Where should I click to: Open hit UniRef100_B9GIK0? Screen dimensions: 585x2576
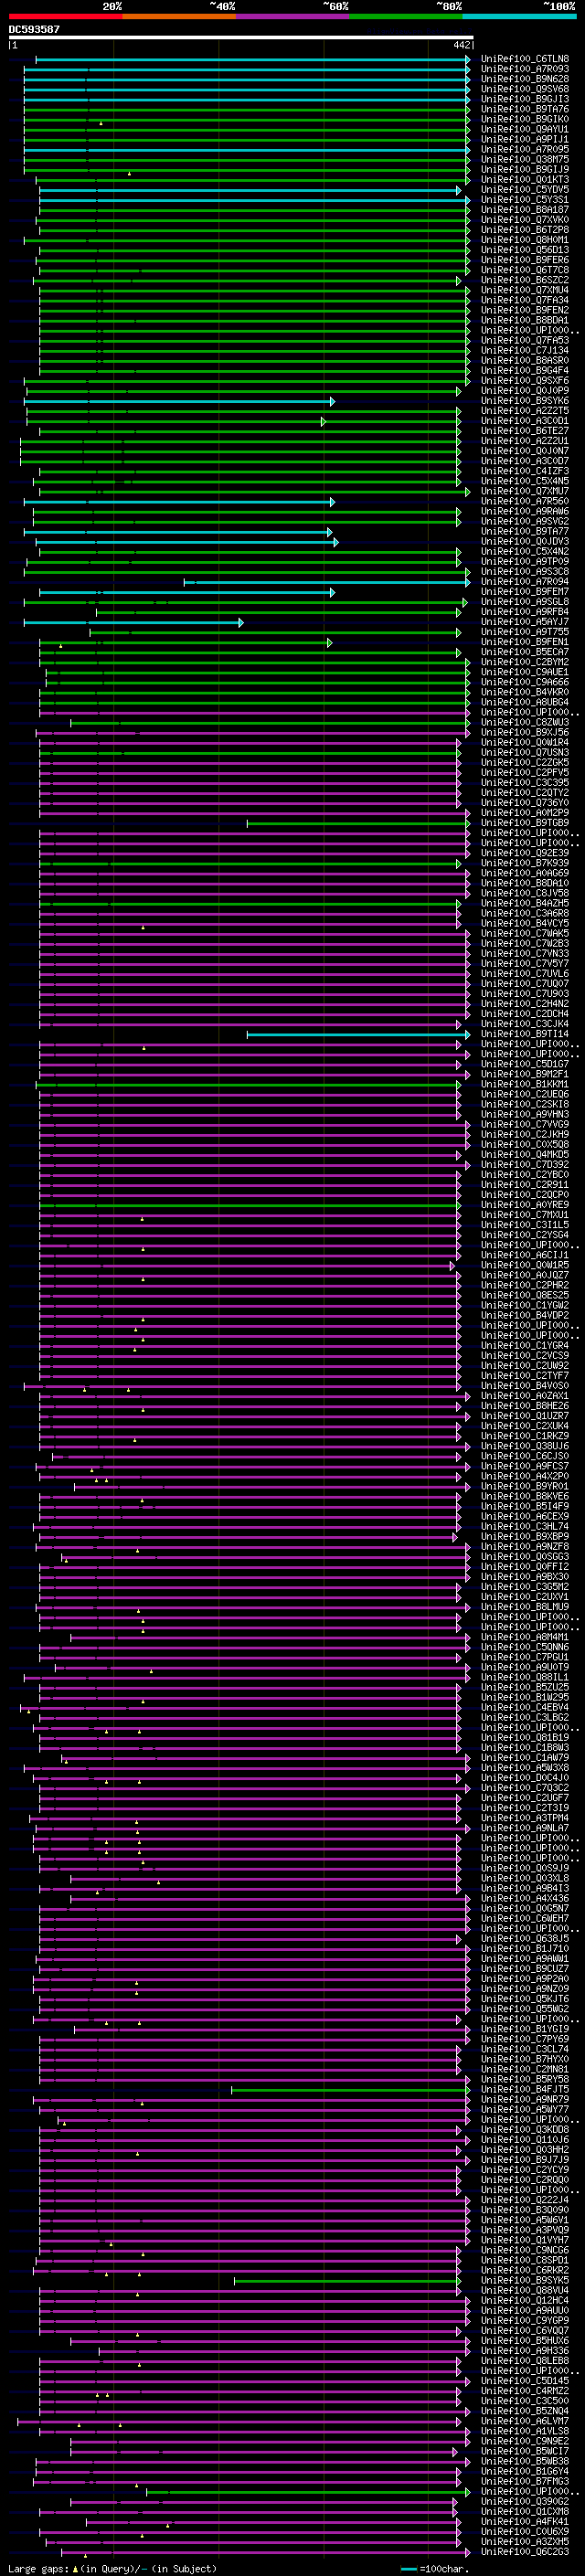coord(525,119)
